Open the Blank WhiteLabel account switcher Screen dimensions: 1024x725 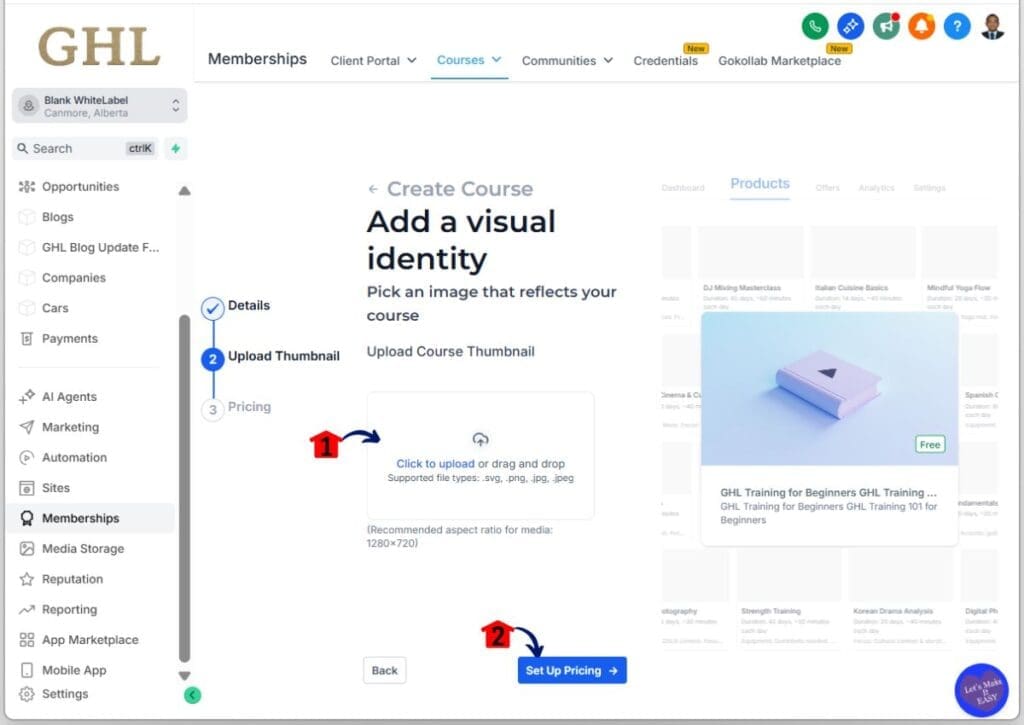coord(97,105)
